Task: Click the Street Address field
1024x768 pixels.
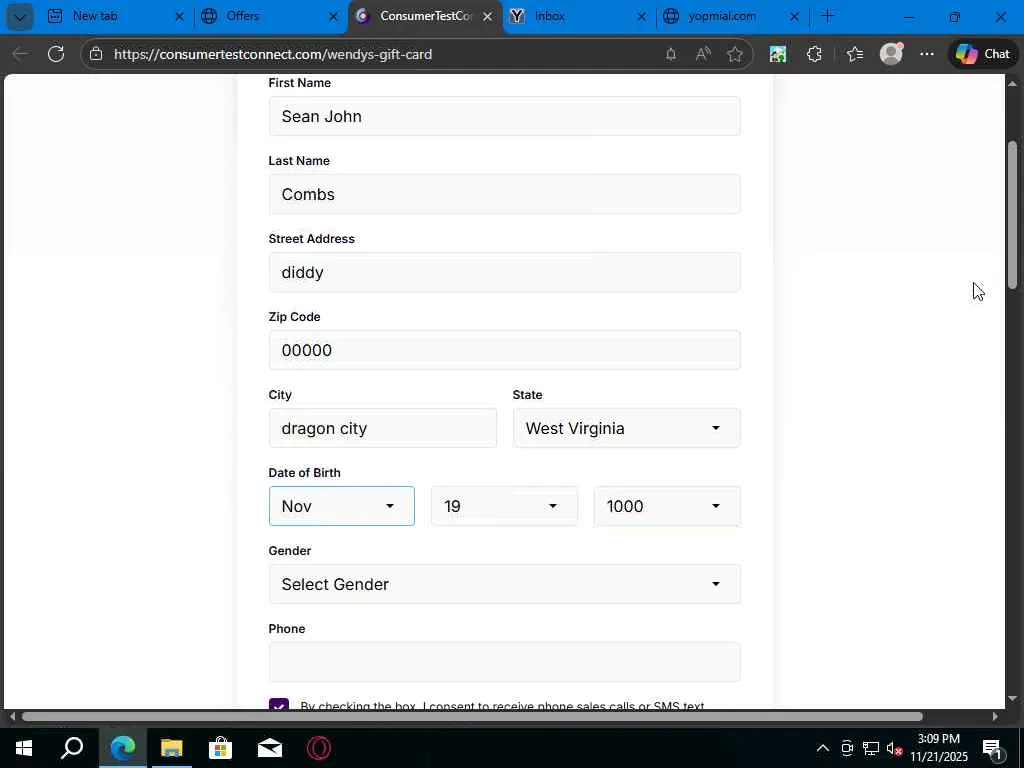Action: (x=504, y=272)
